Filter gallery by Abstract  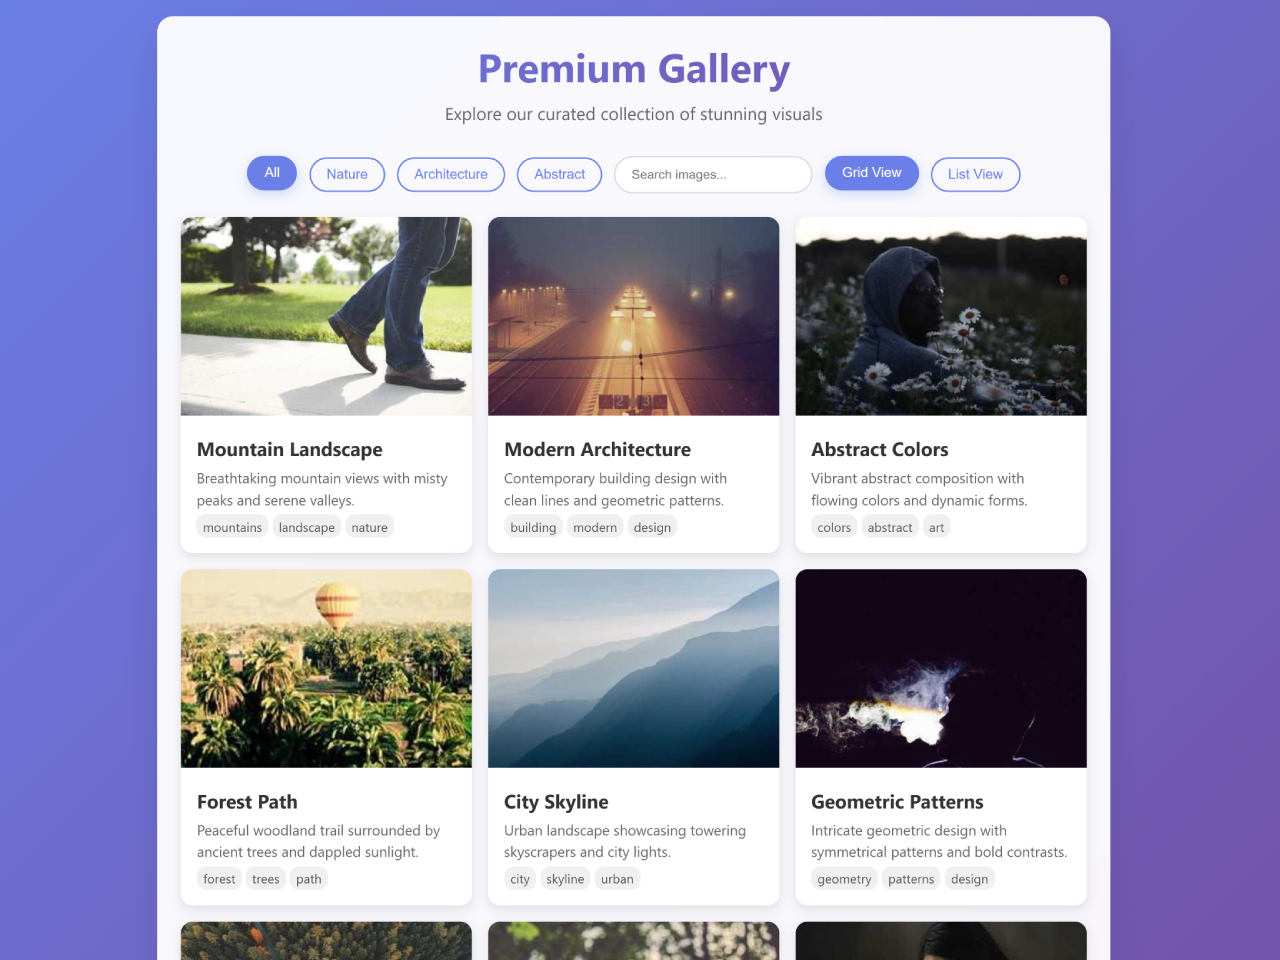[x=559, y=174]
